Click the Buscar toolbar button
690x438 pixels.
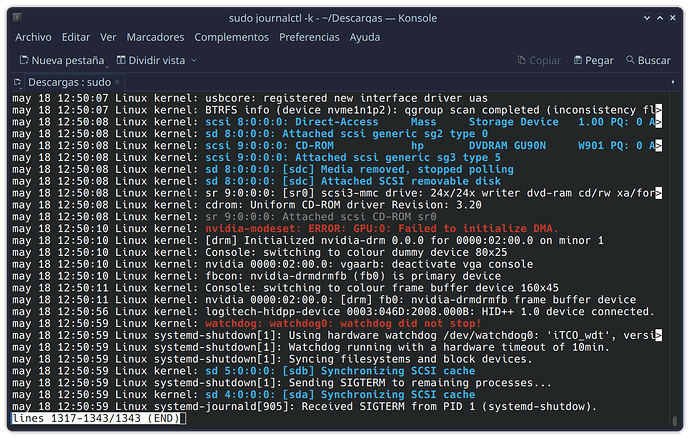click(649, 60)
